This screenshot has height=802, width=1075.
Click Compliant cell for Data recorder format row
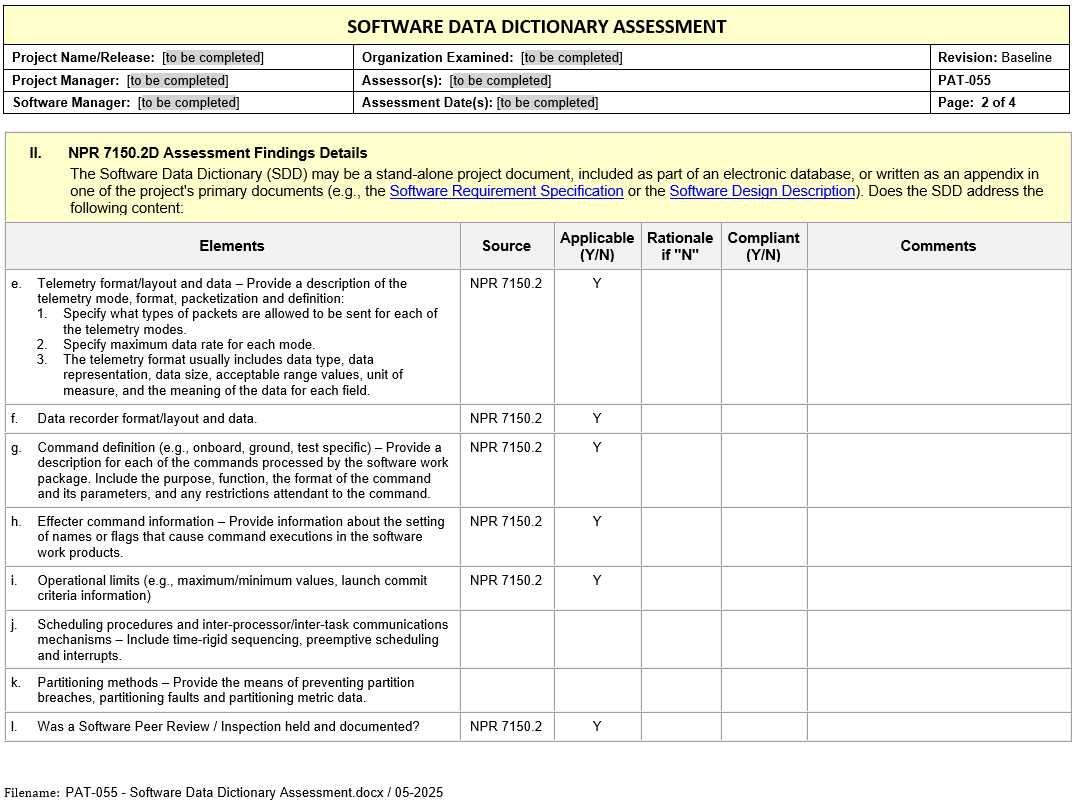click(764, 419)
